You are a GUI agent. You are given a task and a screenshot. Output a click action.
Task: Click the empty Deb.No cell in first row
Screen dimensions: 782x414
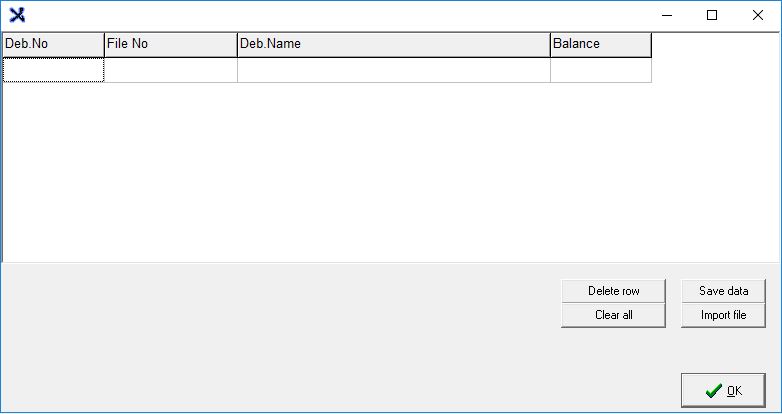pos(53,70)
